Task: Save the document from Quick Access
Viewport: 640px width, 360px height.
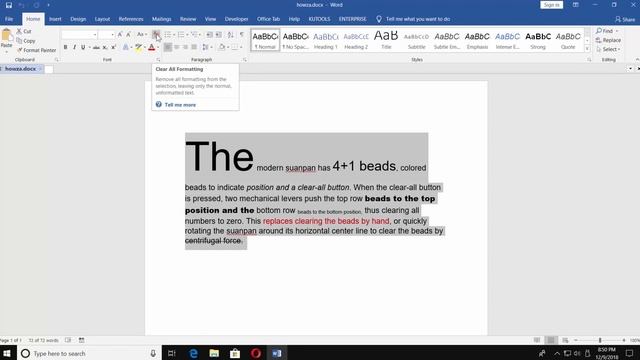Action: click(x=9, y=5)
